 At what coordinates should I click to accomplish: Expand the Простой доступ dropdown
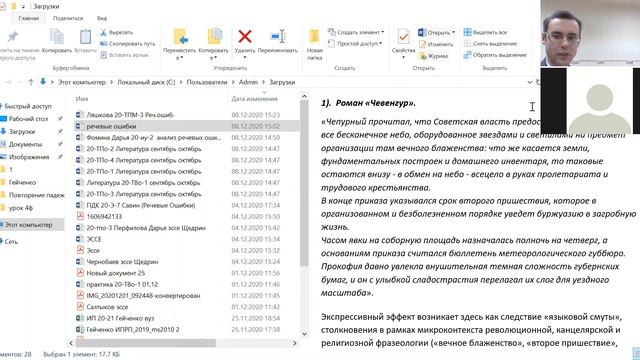coord(380,43)
